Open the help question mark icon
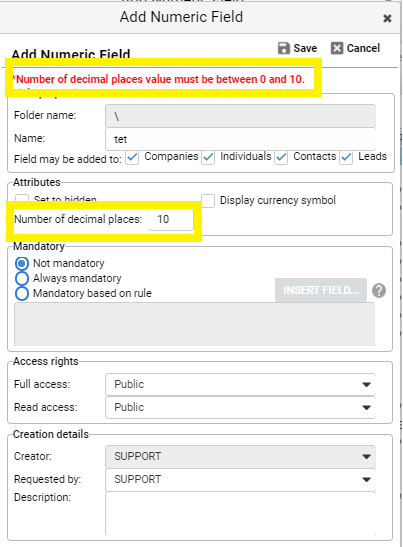This screenshot has width=403, height=547. pos(379,290)
